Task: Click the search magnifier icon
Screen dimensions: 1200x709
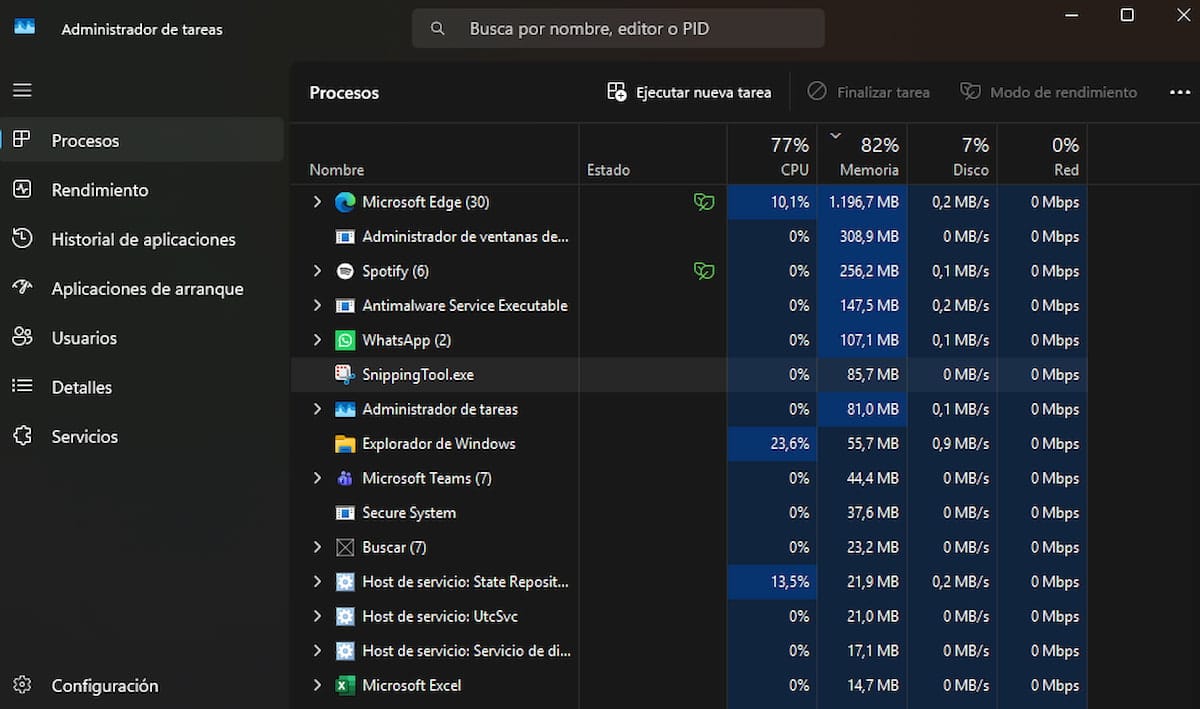Action: [x=437, y=28]
